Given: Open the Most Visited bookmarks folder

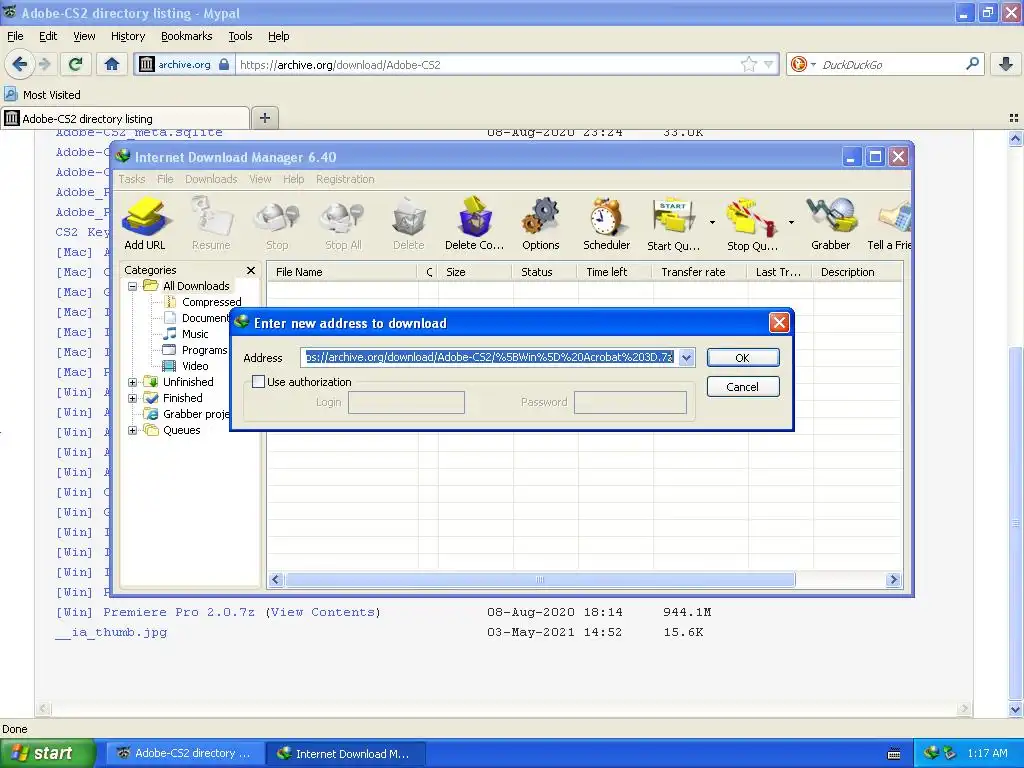Looking at the screenshot, I should coord(42,95).
